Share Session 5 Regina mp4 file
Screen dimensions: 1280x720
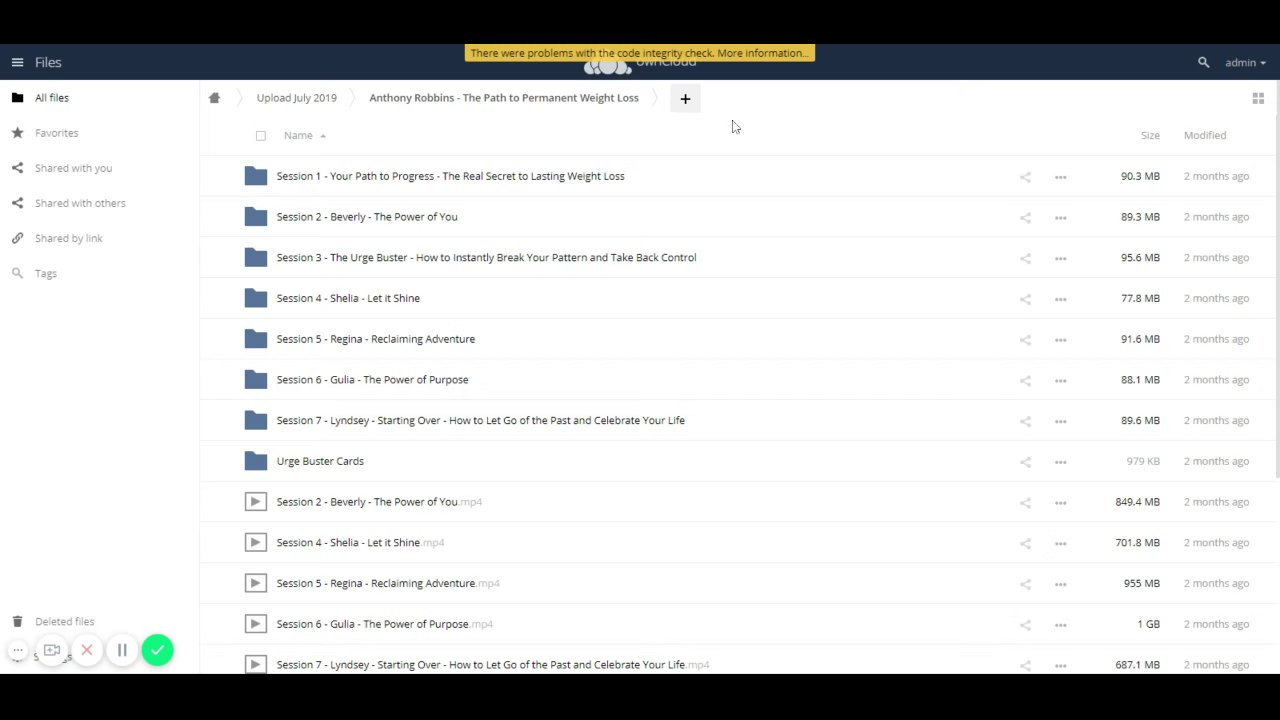tap(1025, 584)
